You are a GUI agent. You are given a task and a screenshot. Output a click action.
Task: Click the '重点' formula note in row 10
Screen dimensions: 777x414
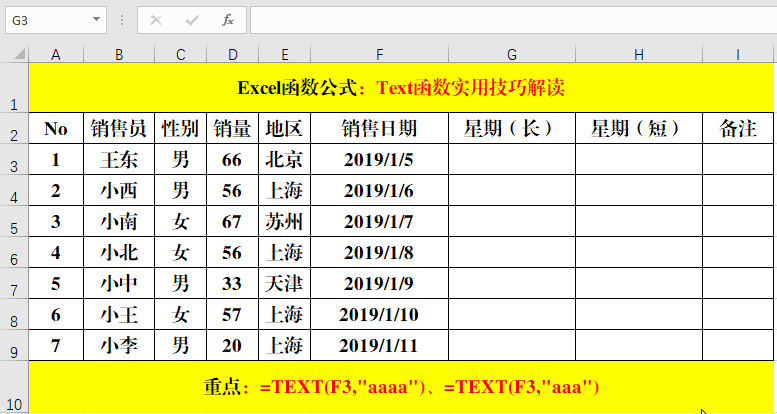tap(401, 387)
